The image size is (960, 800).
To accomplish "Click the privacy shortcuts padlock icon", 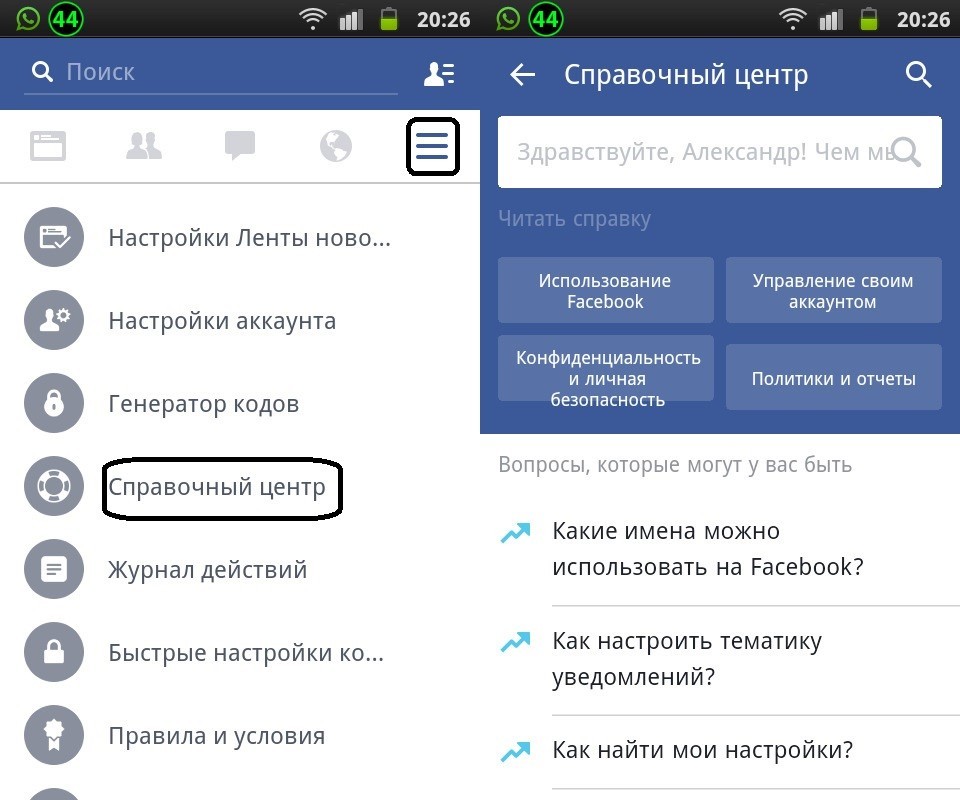I will point(54,652).
